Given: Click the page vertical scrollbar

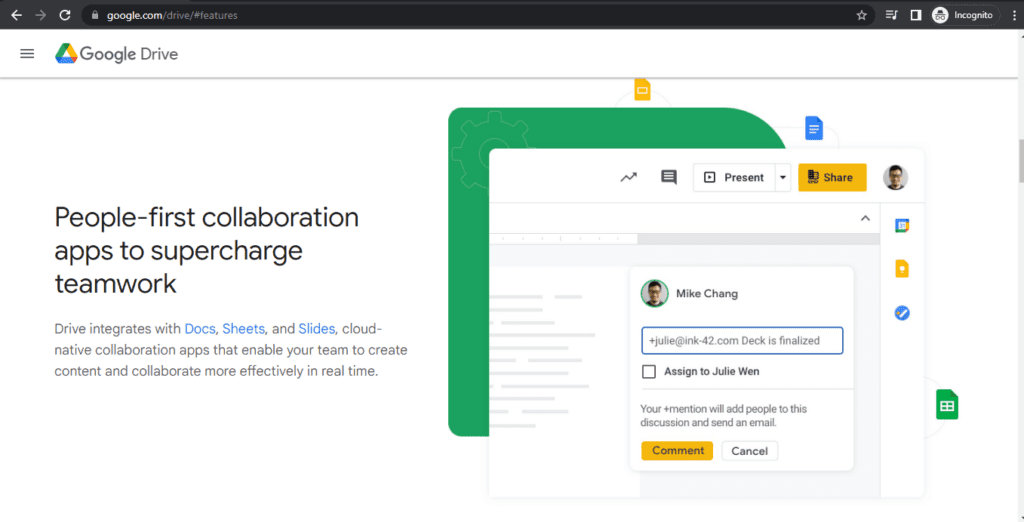Looking at the screenshot, I should [x=1019, y=161].
